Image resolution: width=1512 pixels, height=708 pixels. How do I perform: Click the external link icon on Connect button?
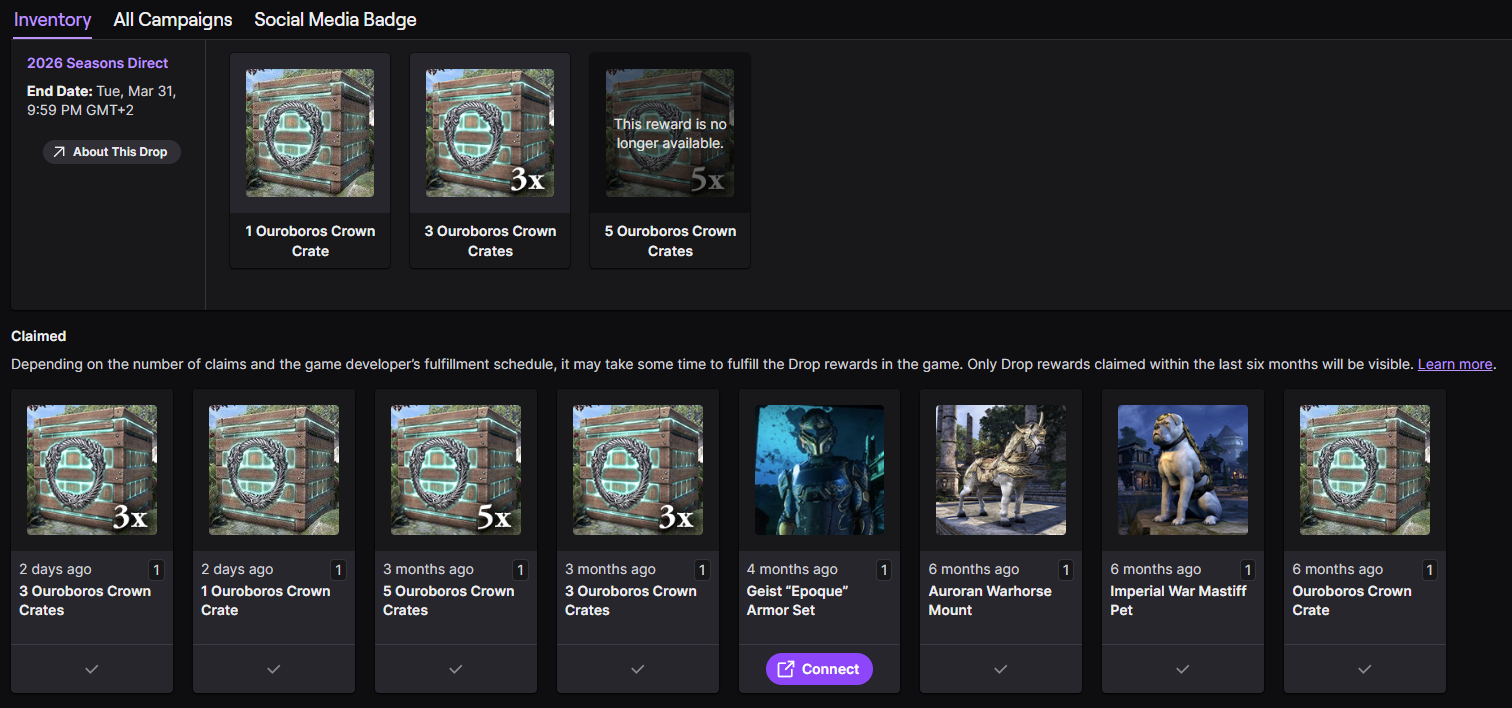786,669
